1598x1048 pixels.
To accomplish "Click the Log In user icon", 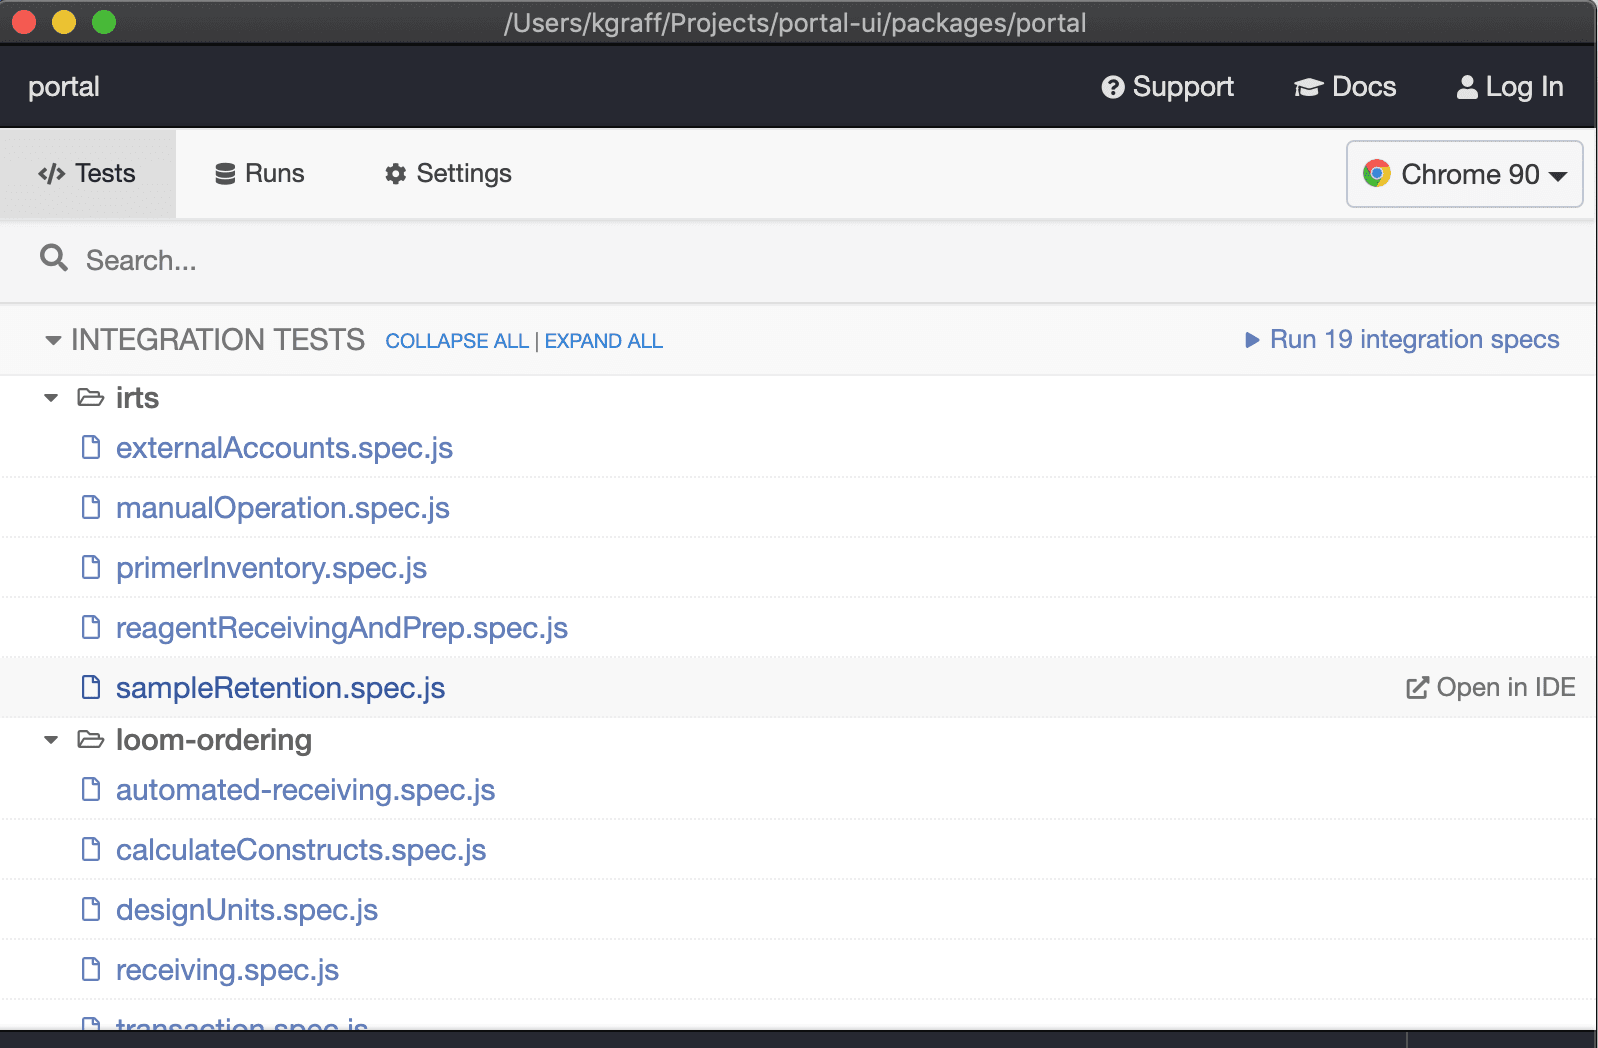I will (1466, 88).
